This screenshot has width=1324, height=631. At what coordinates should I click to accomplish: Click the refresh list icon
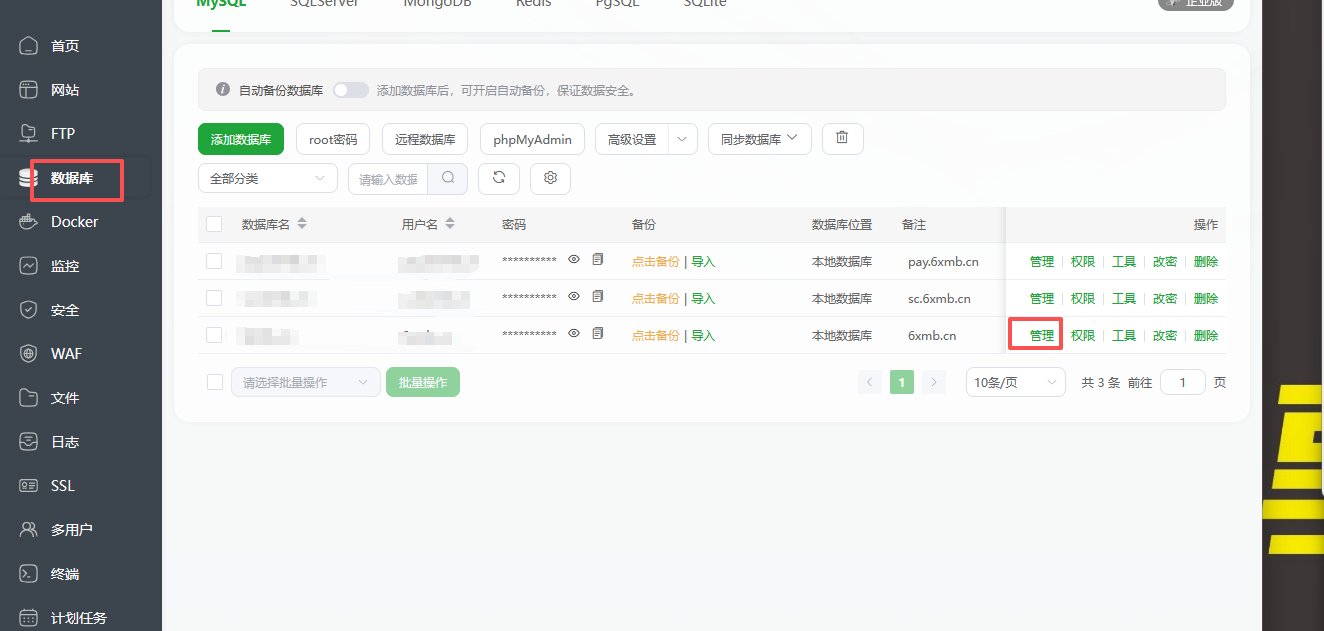coord(499,178)
